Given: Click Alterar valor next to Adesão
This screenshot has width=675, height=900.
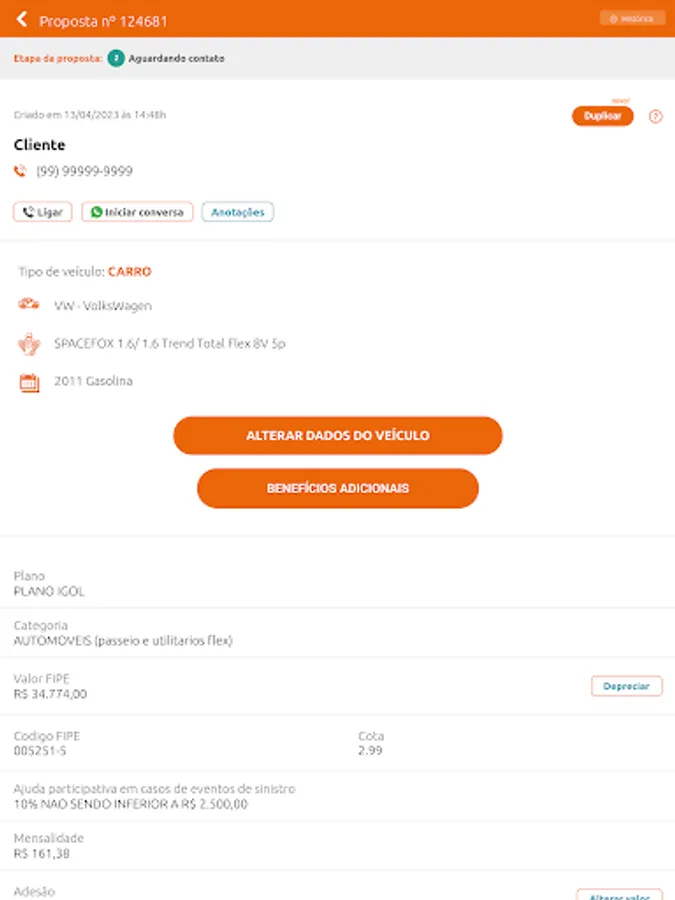Looking at the screenshot, I should (x=618, y=893).
